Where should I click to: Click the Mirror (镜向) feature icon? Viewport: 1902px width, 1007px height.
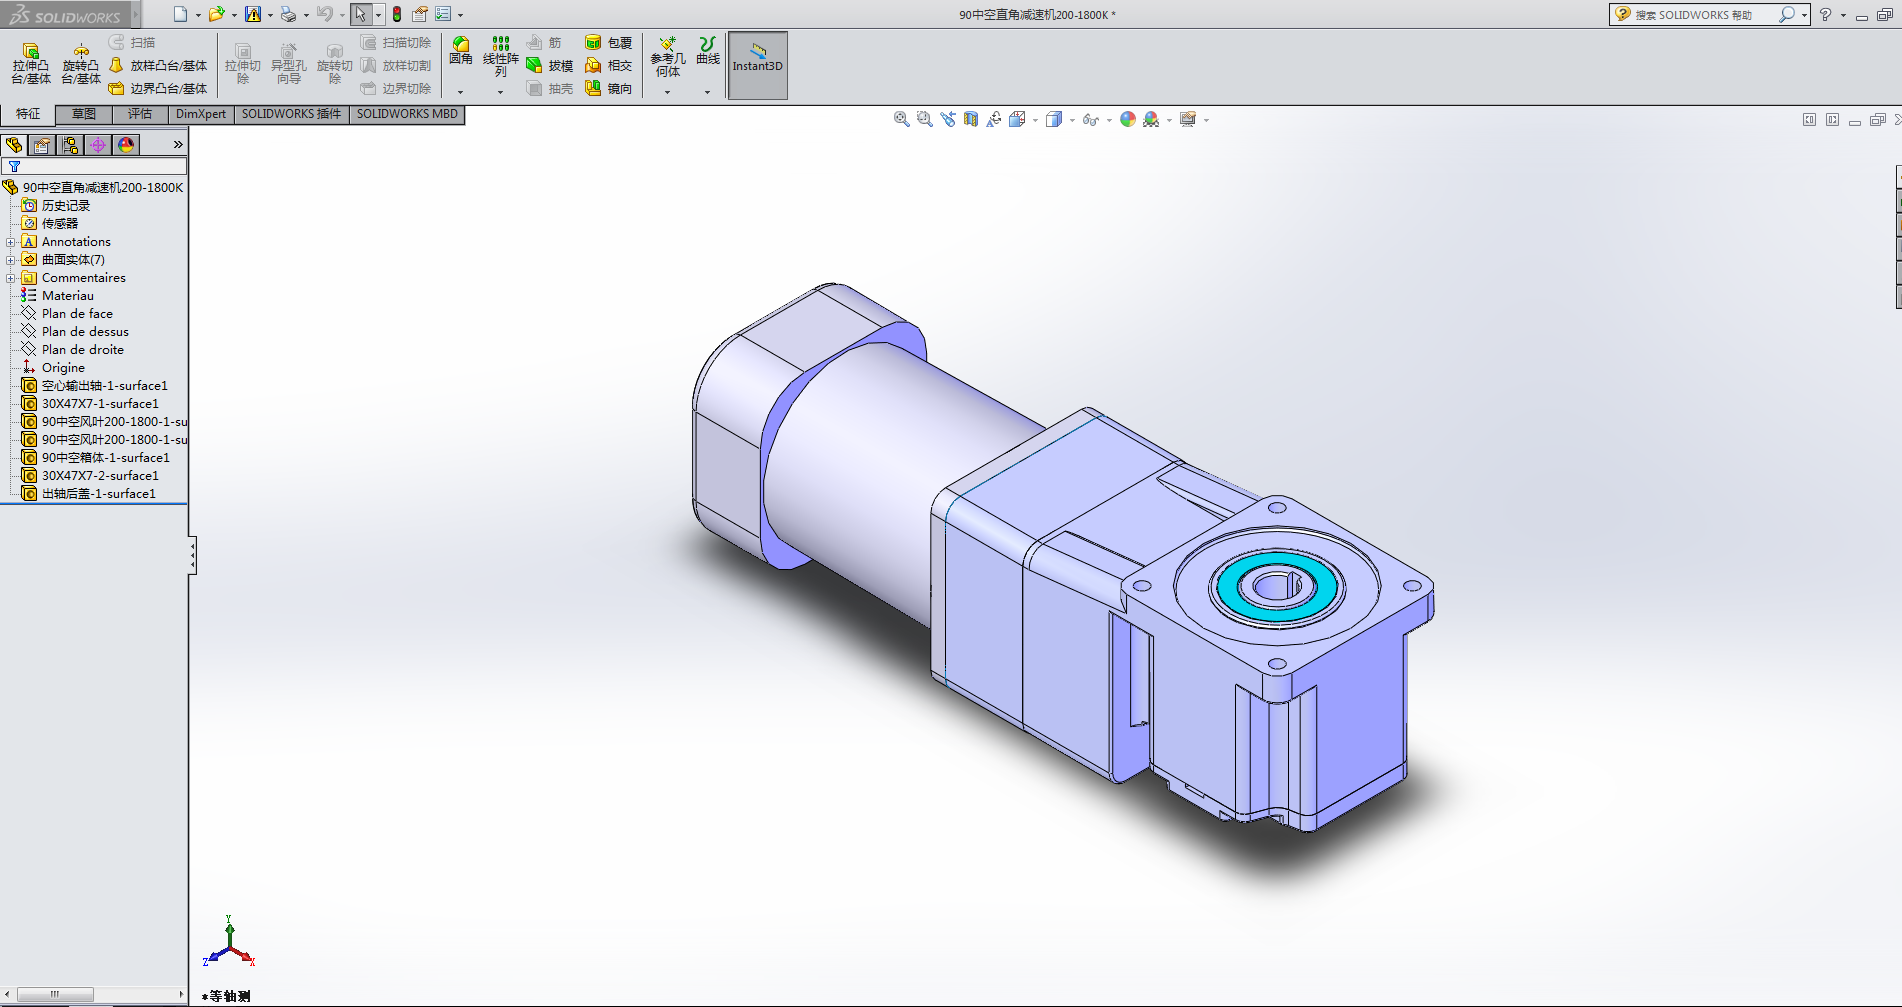(x=593, y=88)
